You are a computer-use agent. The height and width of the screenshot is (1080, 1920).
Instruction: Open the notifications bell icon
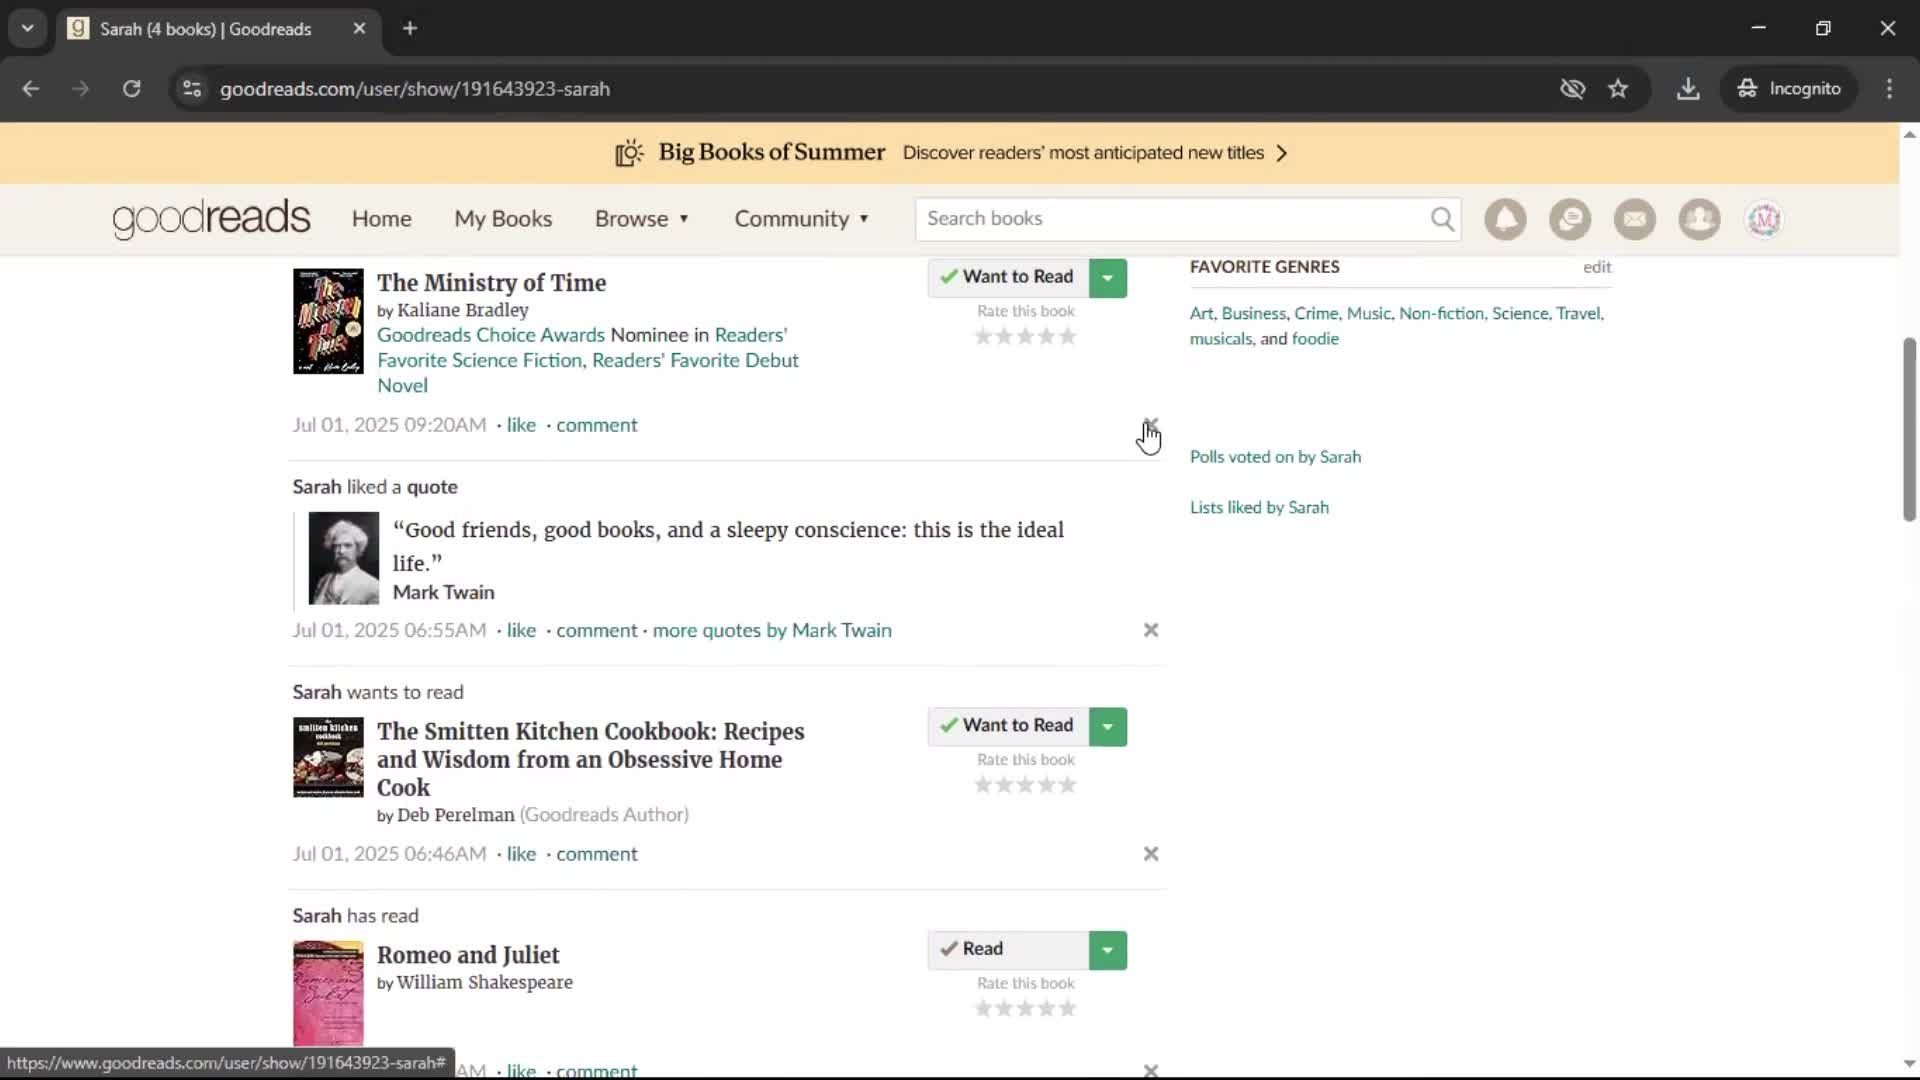point(1505,219)
